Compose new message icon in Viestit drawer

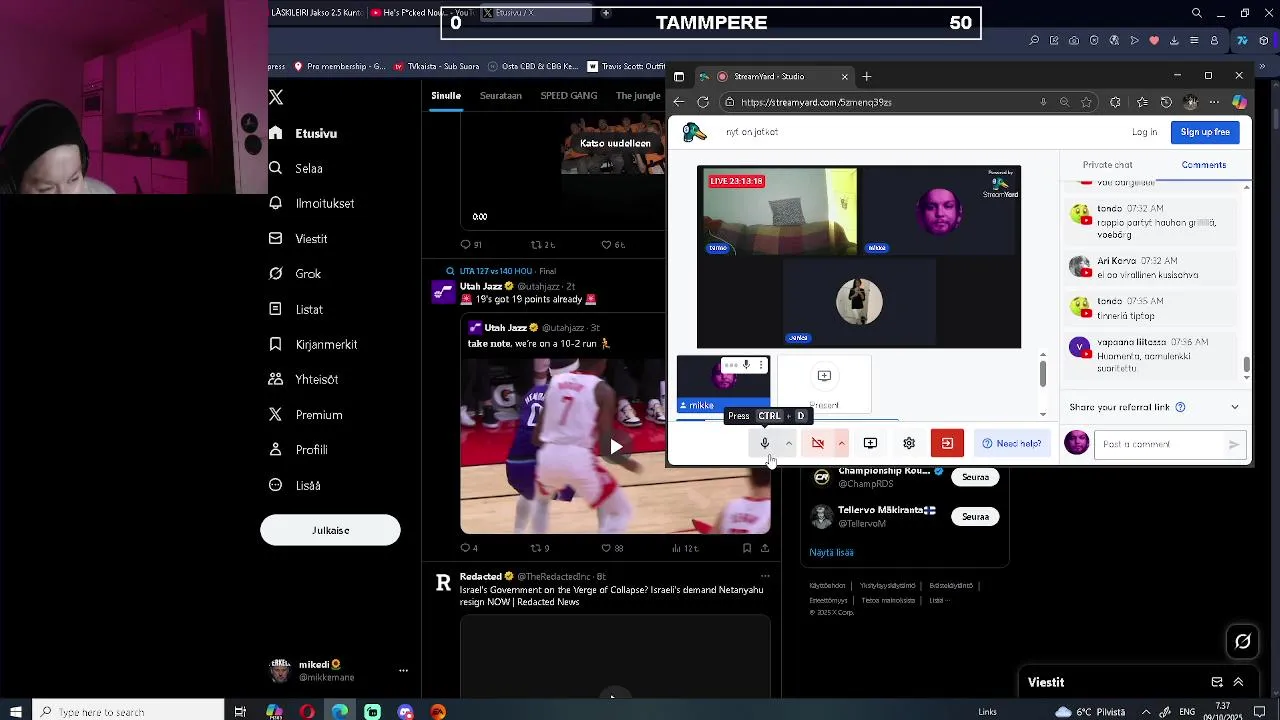click(1217, 682)
